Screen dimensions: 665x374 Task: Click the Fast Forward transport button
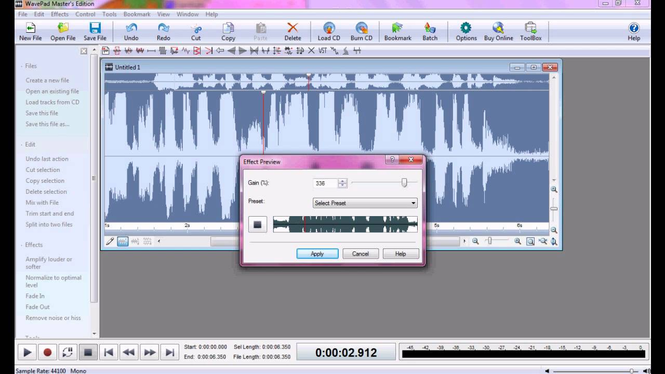coord(149,352)
